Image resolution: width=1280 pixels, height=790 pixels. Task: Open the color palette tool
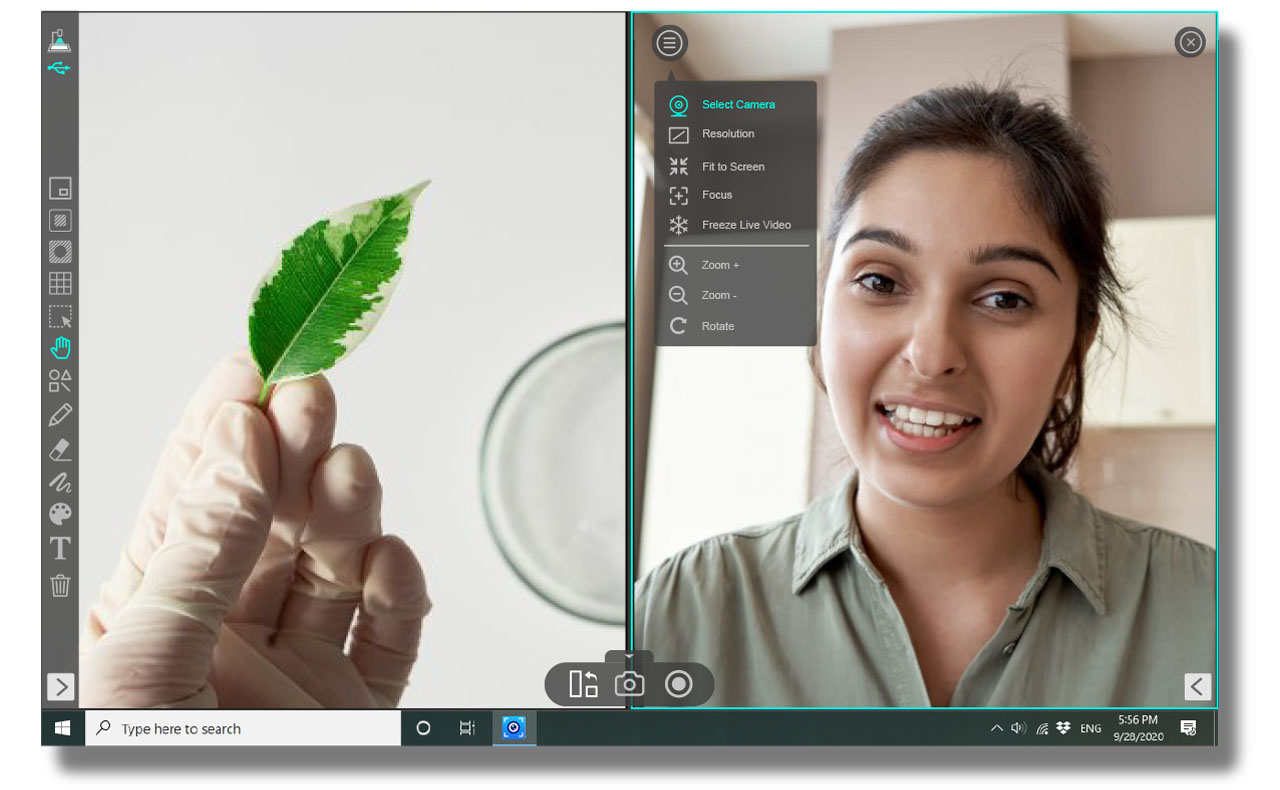click(x=60, y=514)
